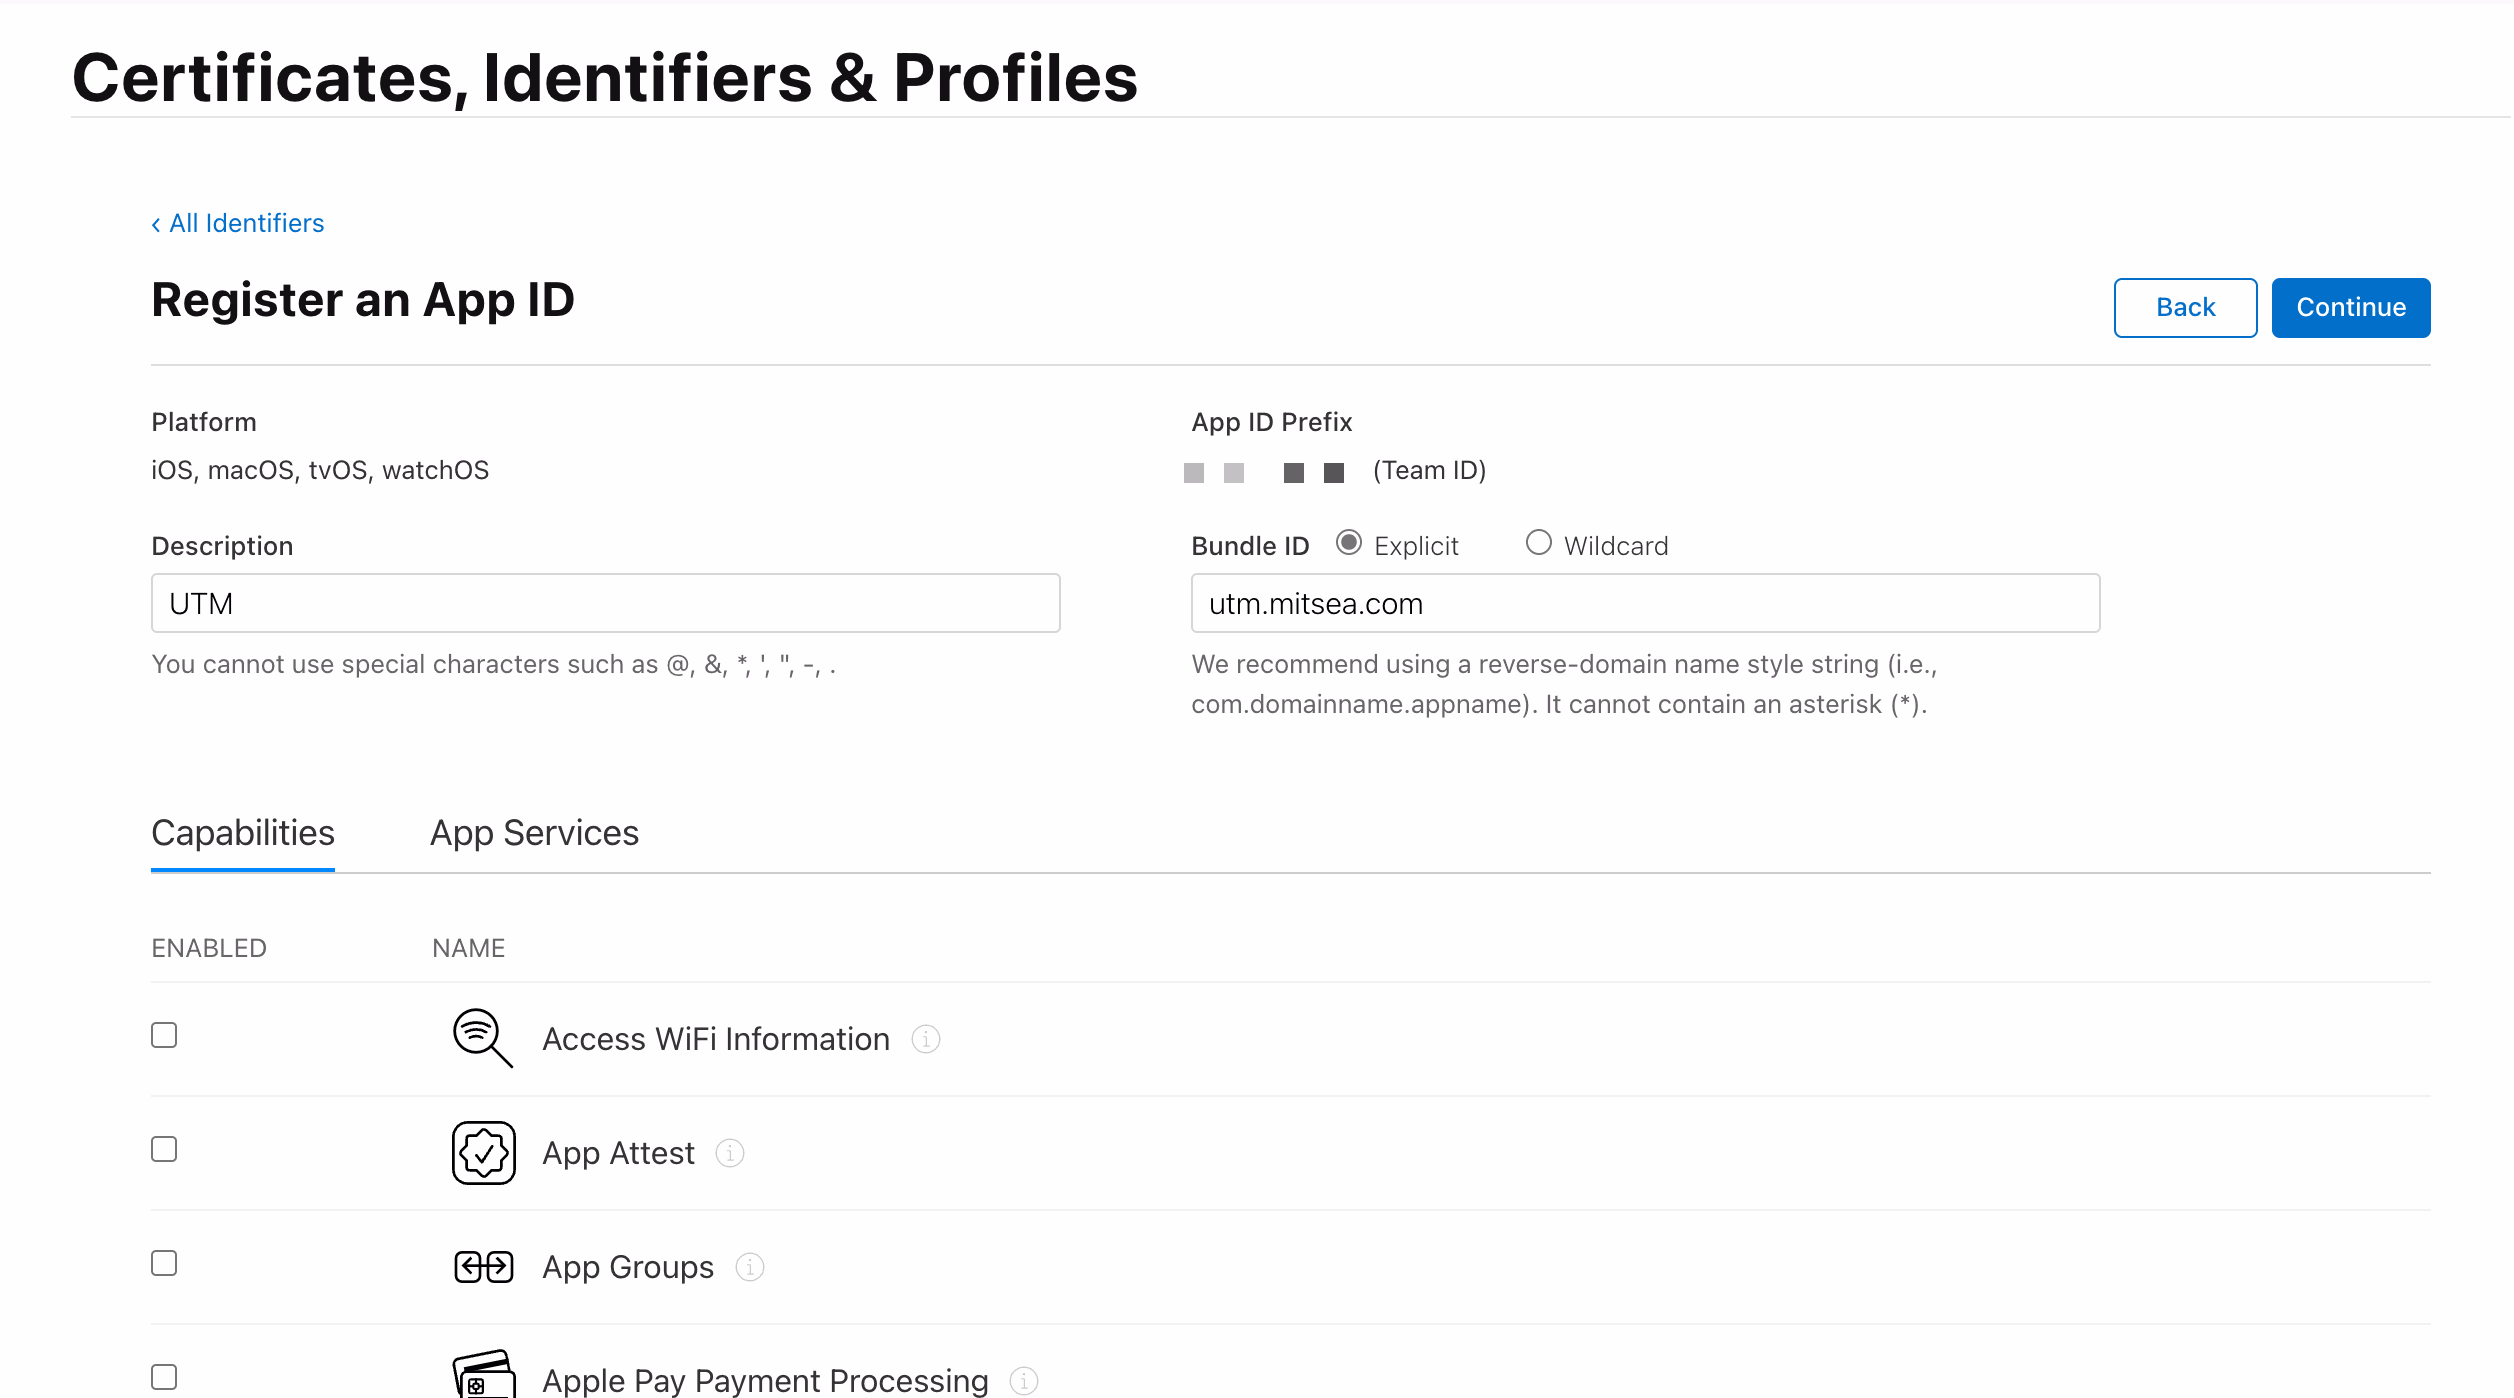Click the App Groups icon
The height and width of the screenshot is (1398, 2514).
click(483, 1266)
